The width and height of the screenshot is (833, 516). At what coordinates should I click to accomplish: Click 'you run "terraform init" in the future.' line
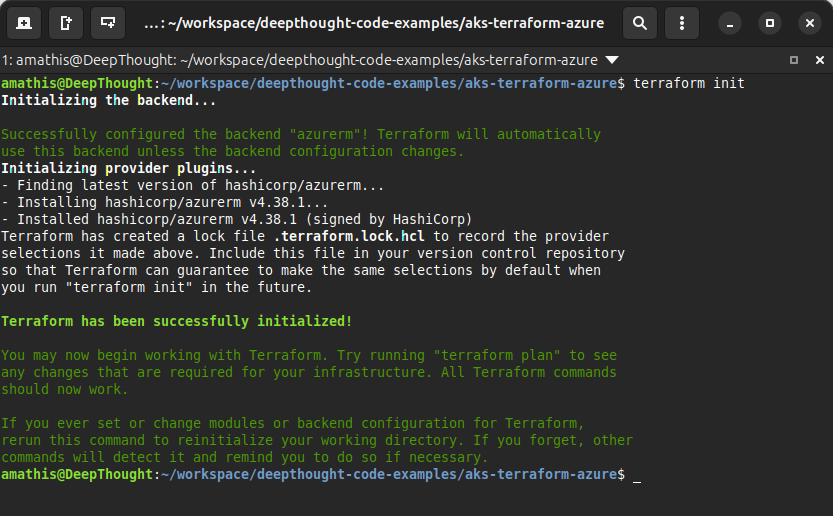coord(157,287)
